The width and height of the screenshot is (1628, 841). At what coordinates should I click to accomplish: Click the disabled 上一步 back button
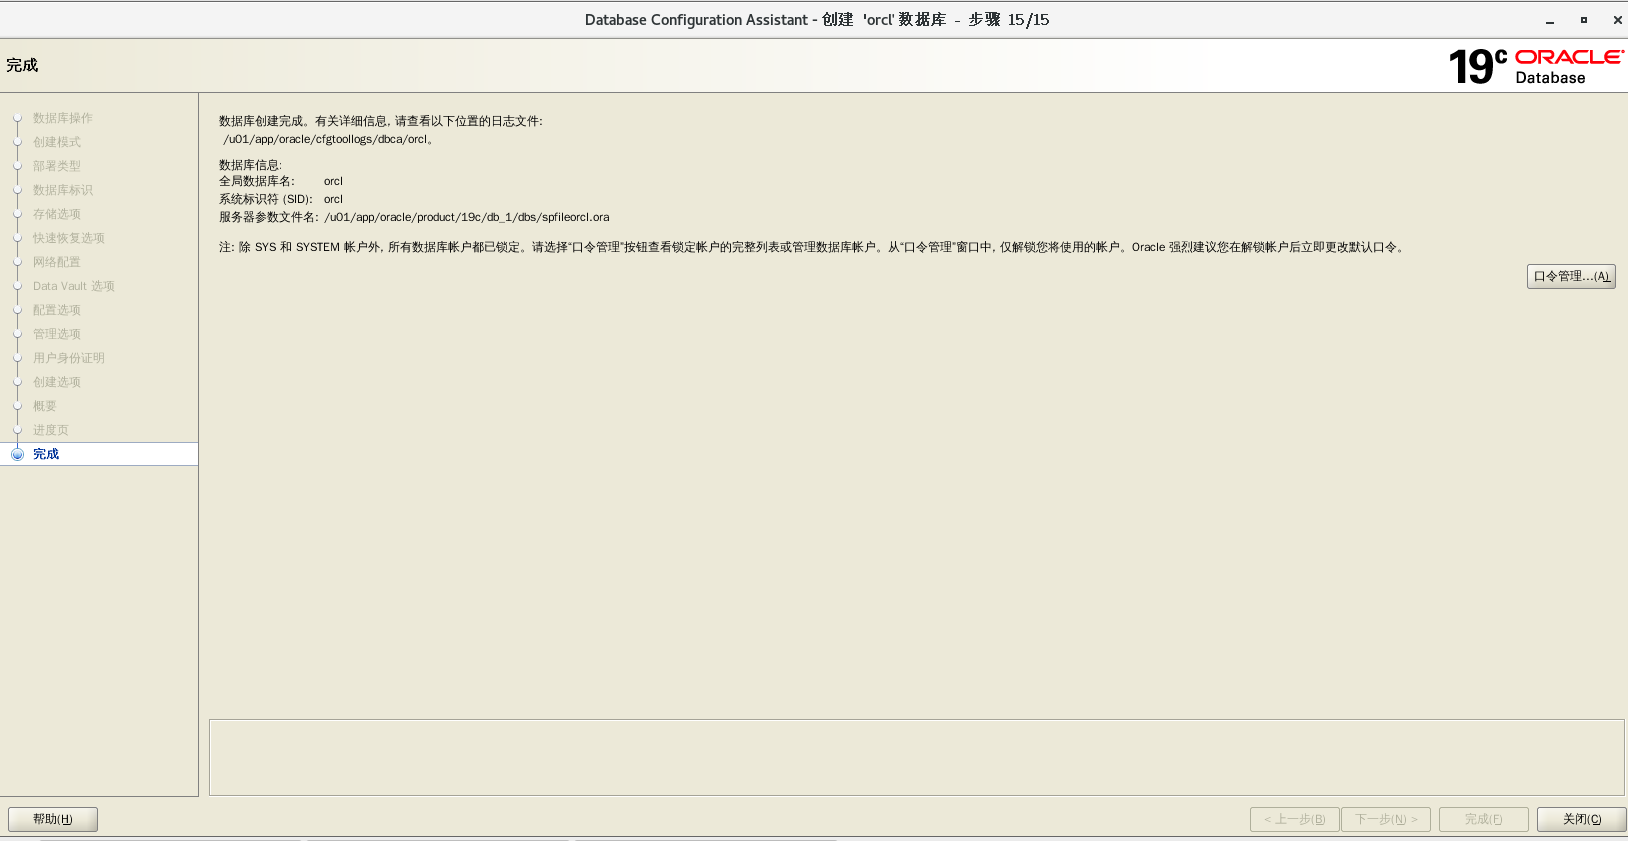(1295, 819)
